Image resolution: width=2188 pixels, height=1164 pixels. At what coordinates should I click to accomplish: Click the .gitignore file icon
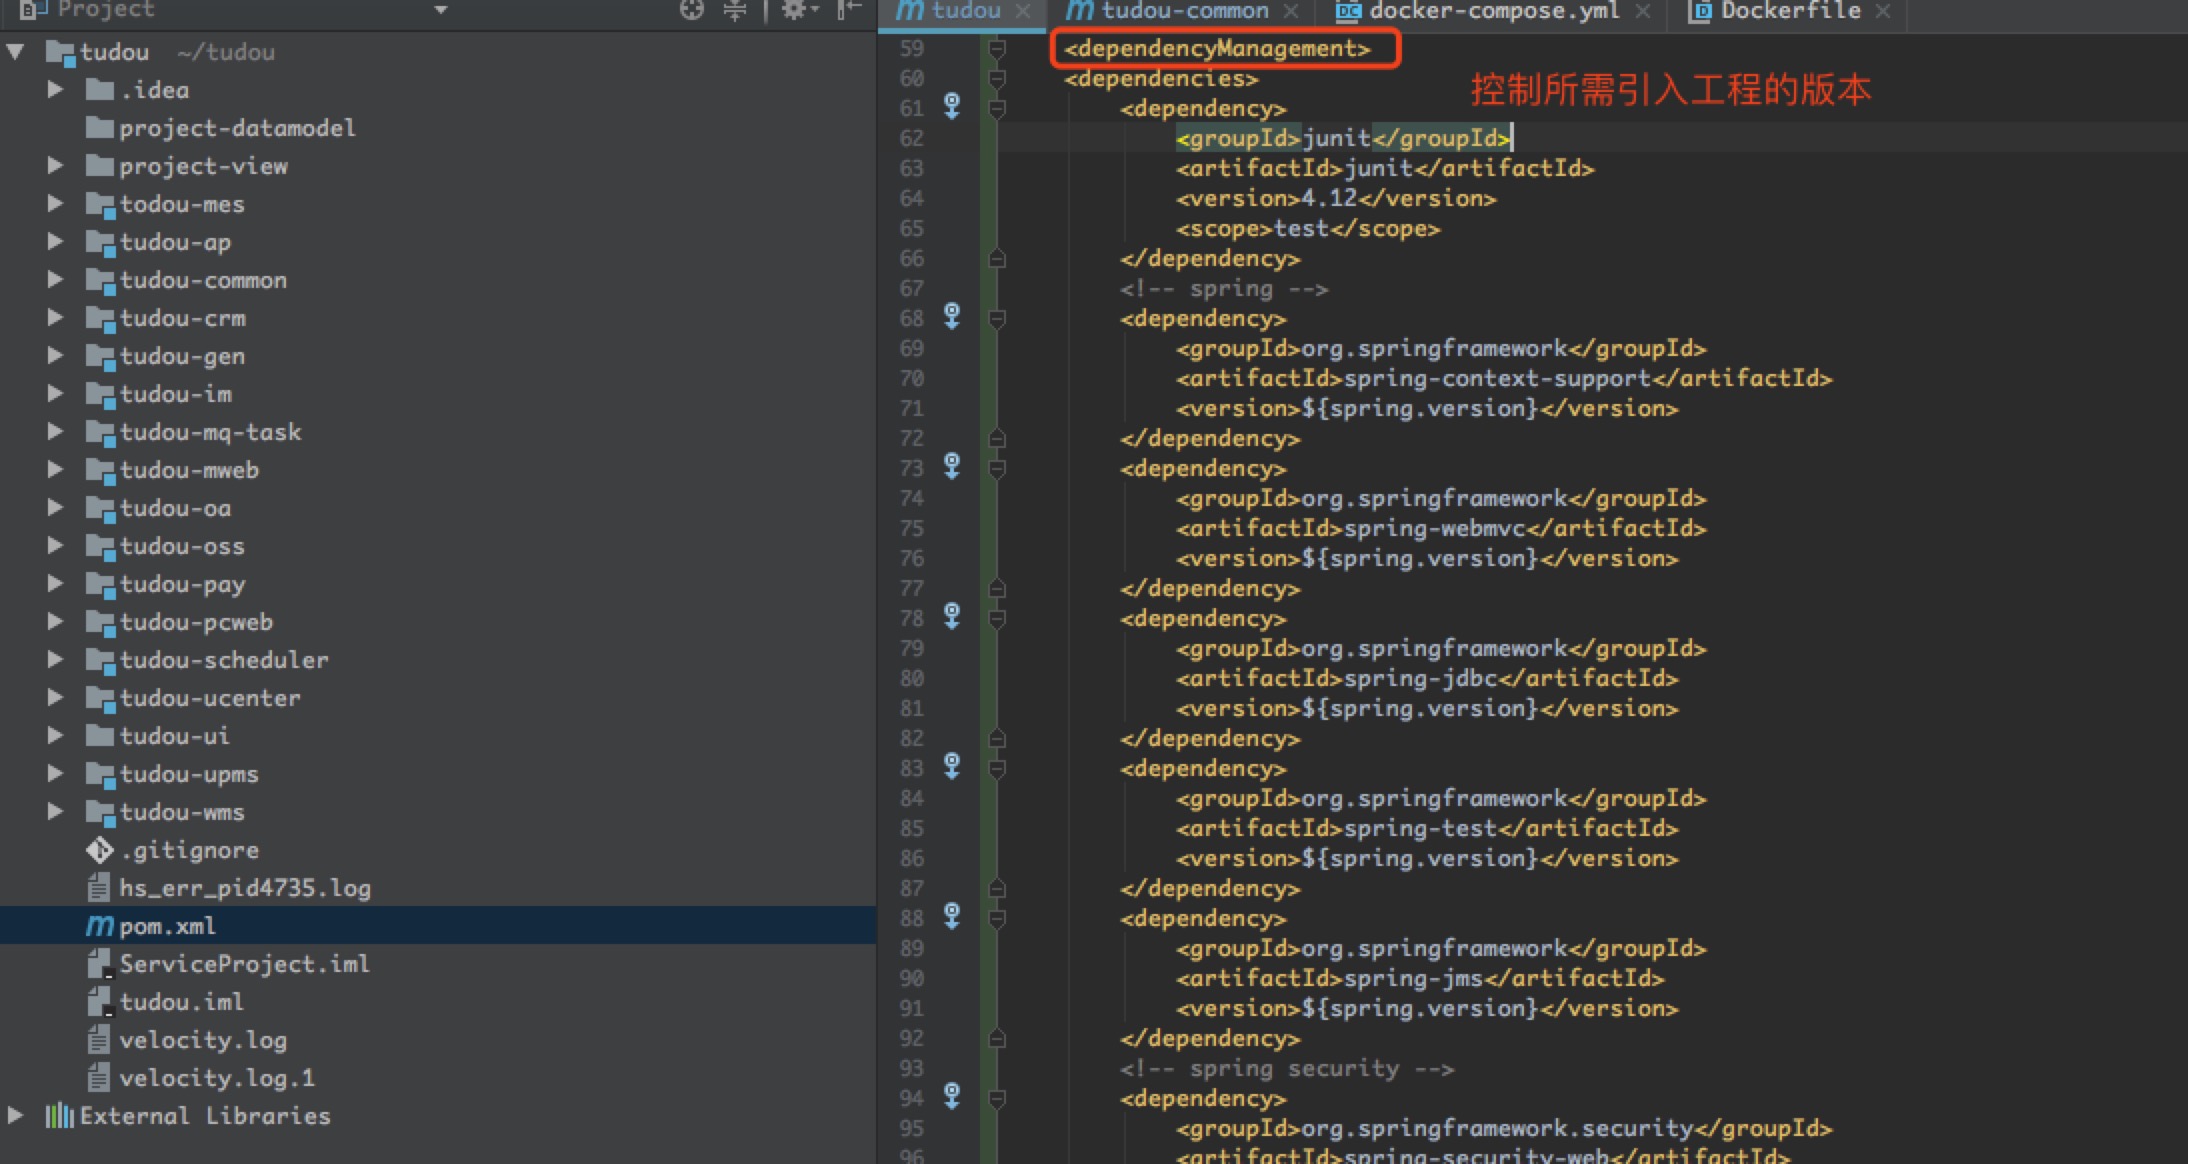(100, 850)
